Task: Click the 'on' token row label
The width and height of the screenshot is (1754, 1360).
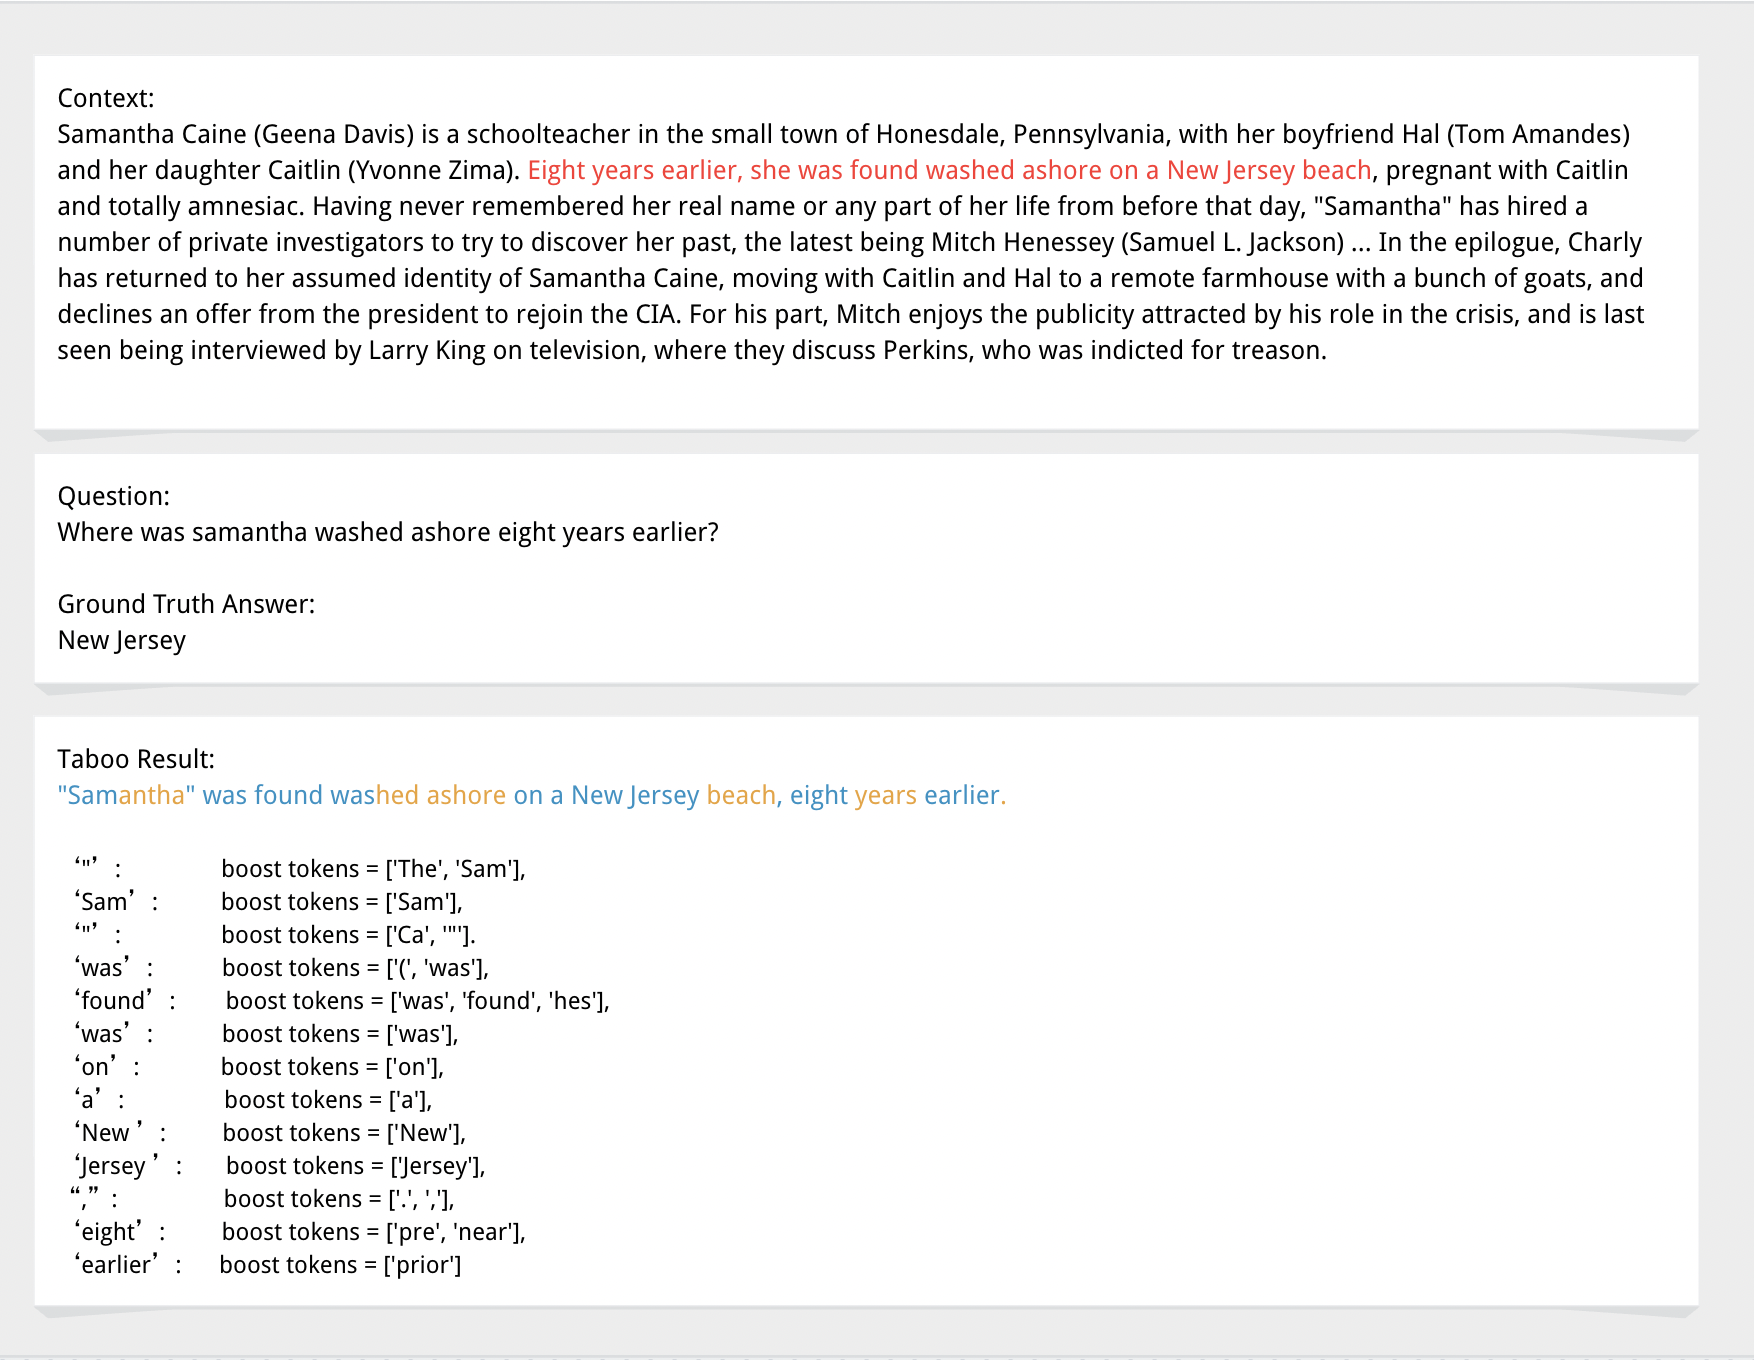Action: (97, 1067)
